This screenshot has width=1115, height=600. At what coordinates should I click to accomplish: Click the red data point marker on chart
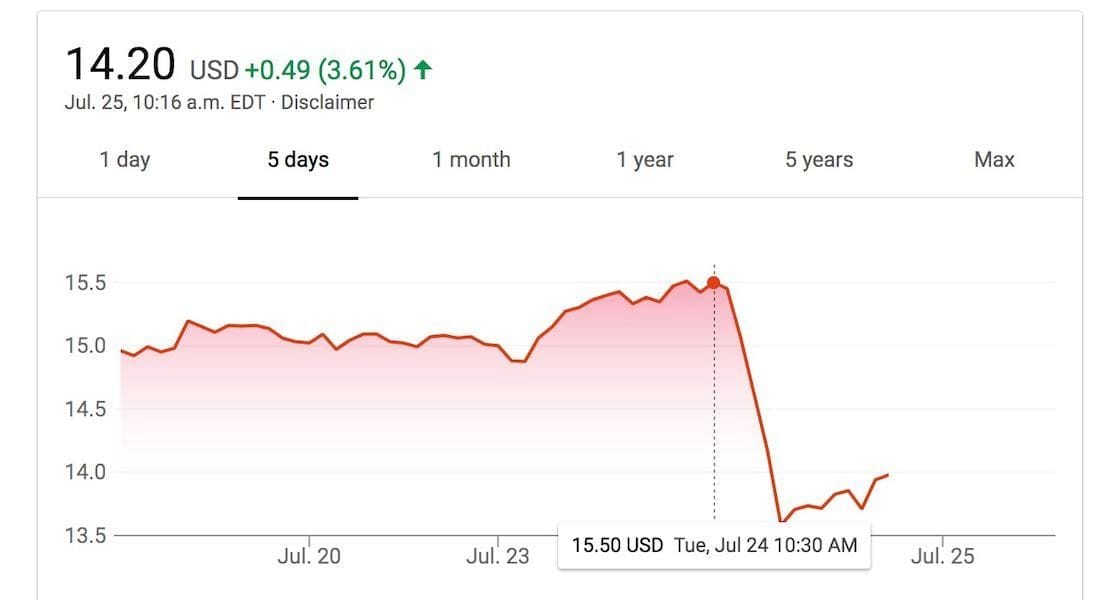pyautogui.click(x=713, y=282)
